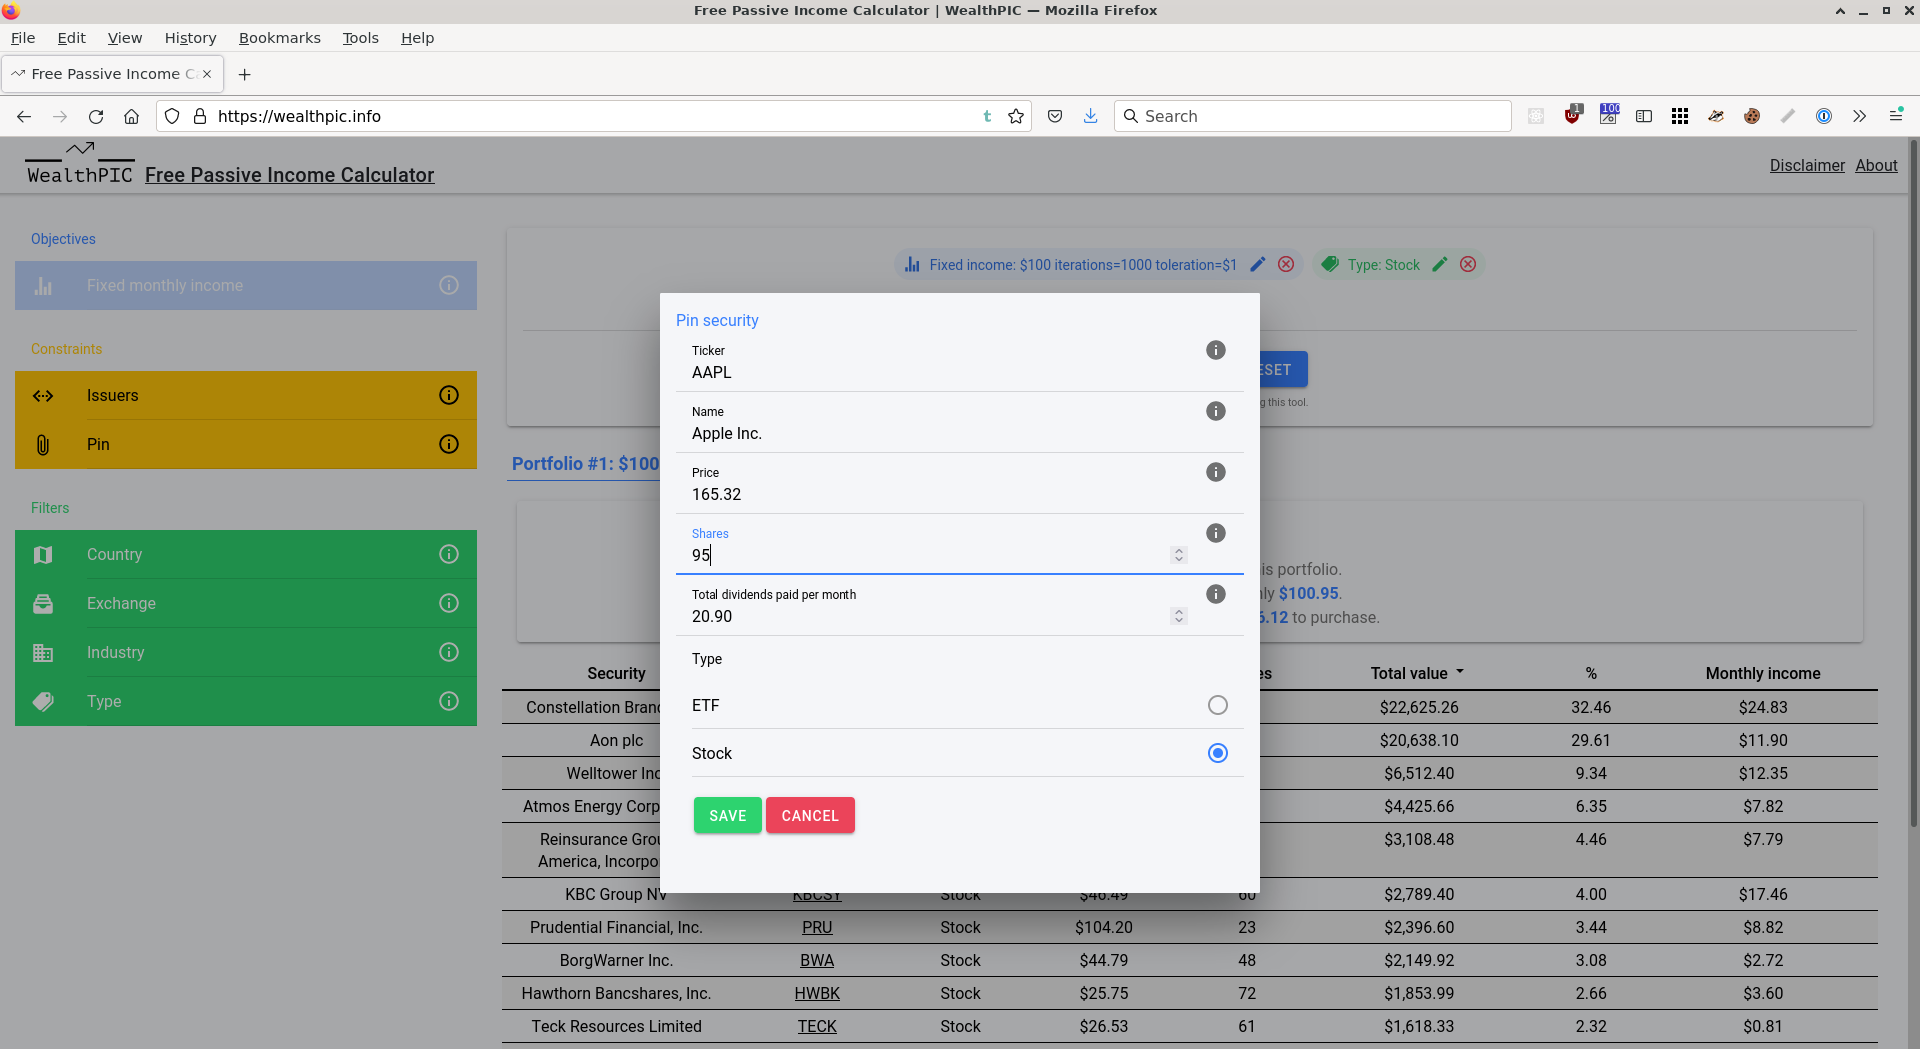Select Fixed monthly income objective
This screenshot has height=1049, width=1920.
coord(246,285)
